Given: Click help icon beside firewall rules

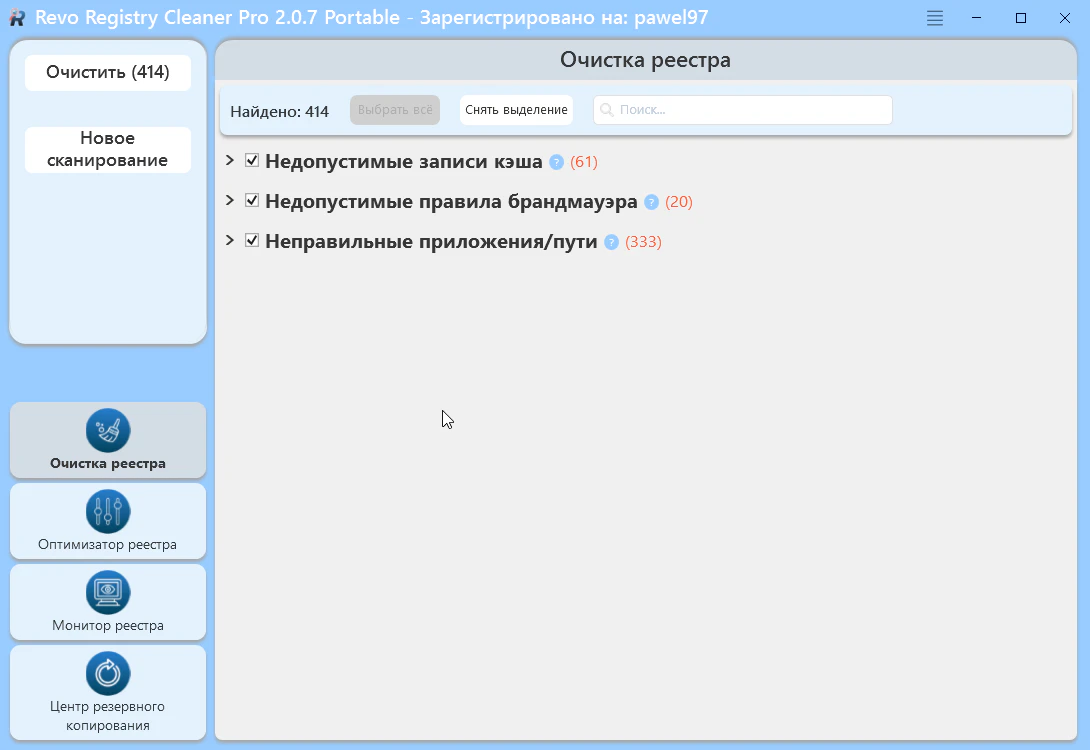Looking at the screenshot, I should point(652,202).
